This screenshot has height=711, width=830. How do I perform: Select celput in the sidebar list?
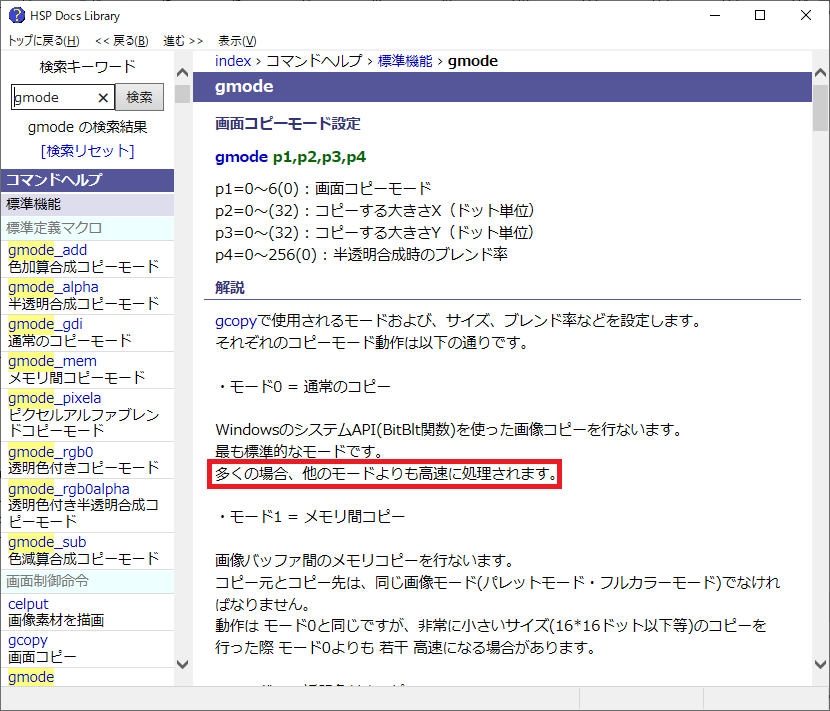tap(27, 603)
